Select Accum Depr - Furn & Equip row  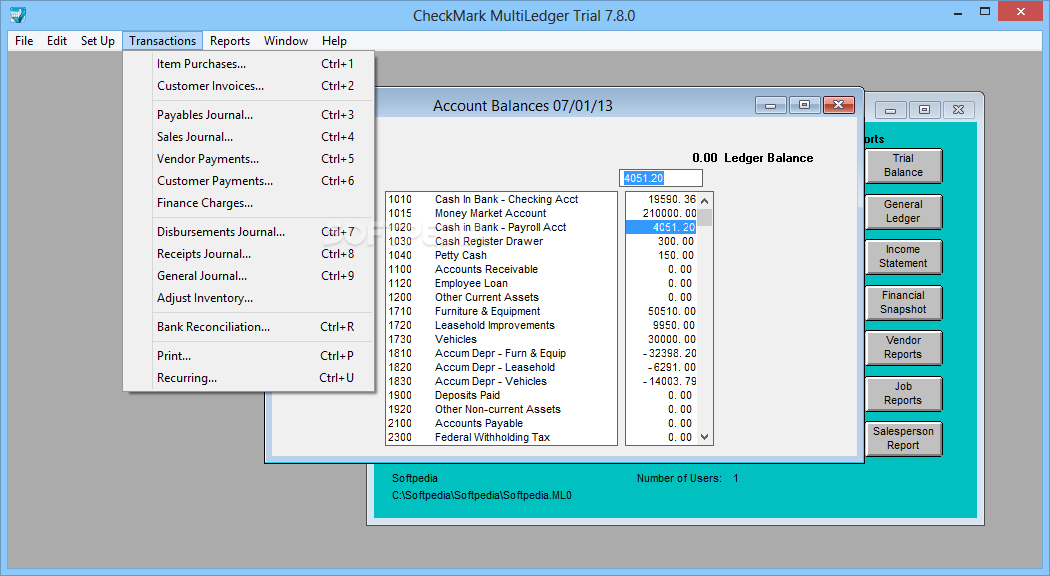pyautogui.click(x=502, y=354)
